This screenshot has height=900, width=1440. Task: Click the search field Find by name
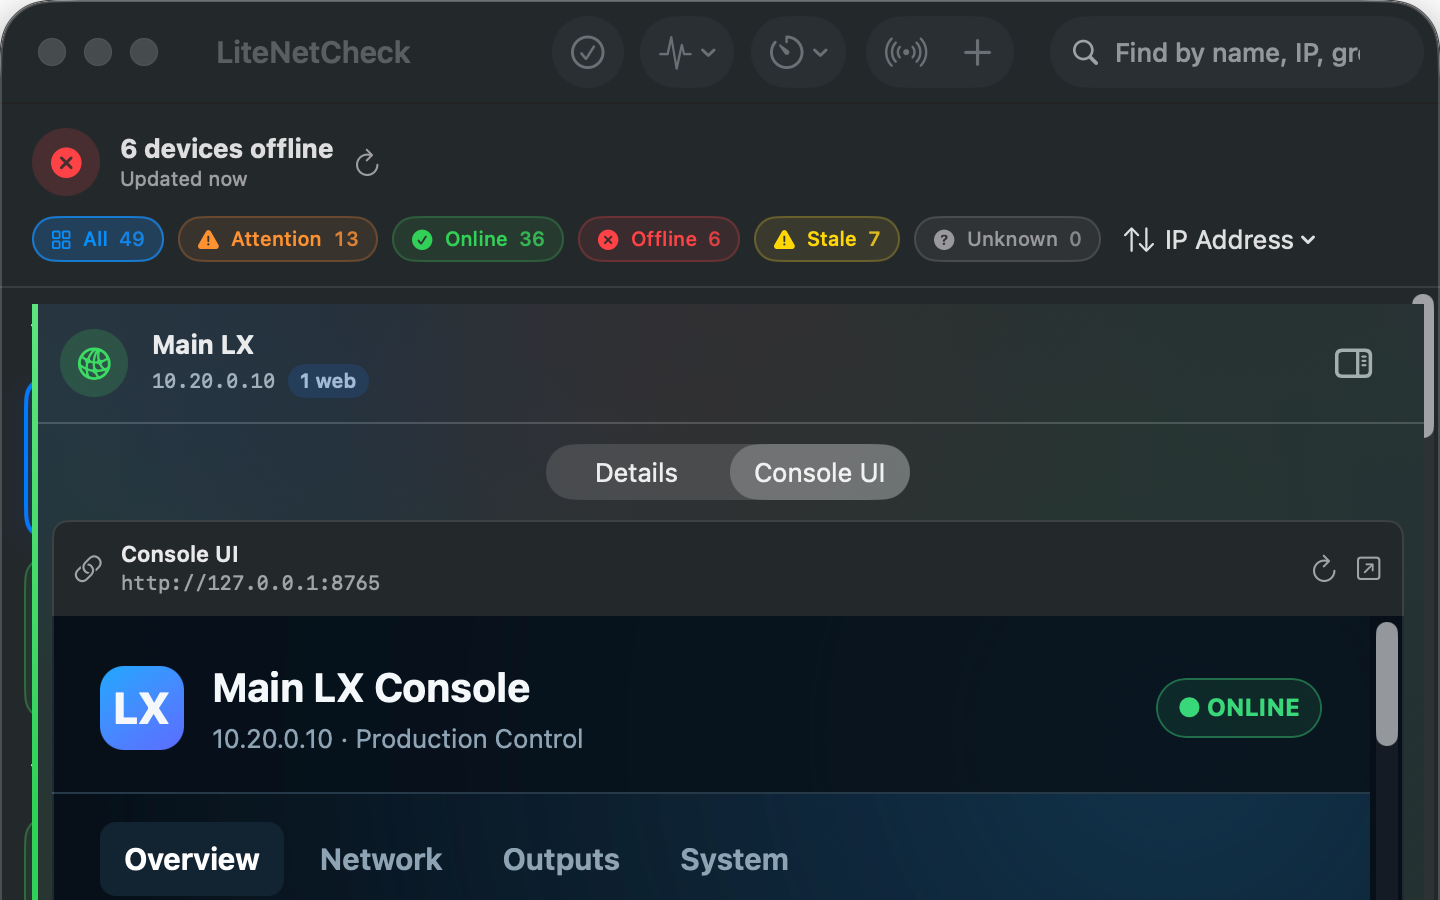coord(1237,52)
